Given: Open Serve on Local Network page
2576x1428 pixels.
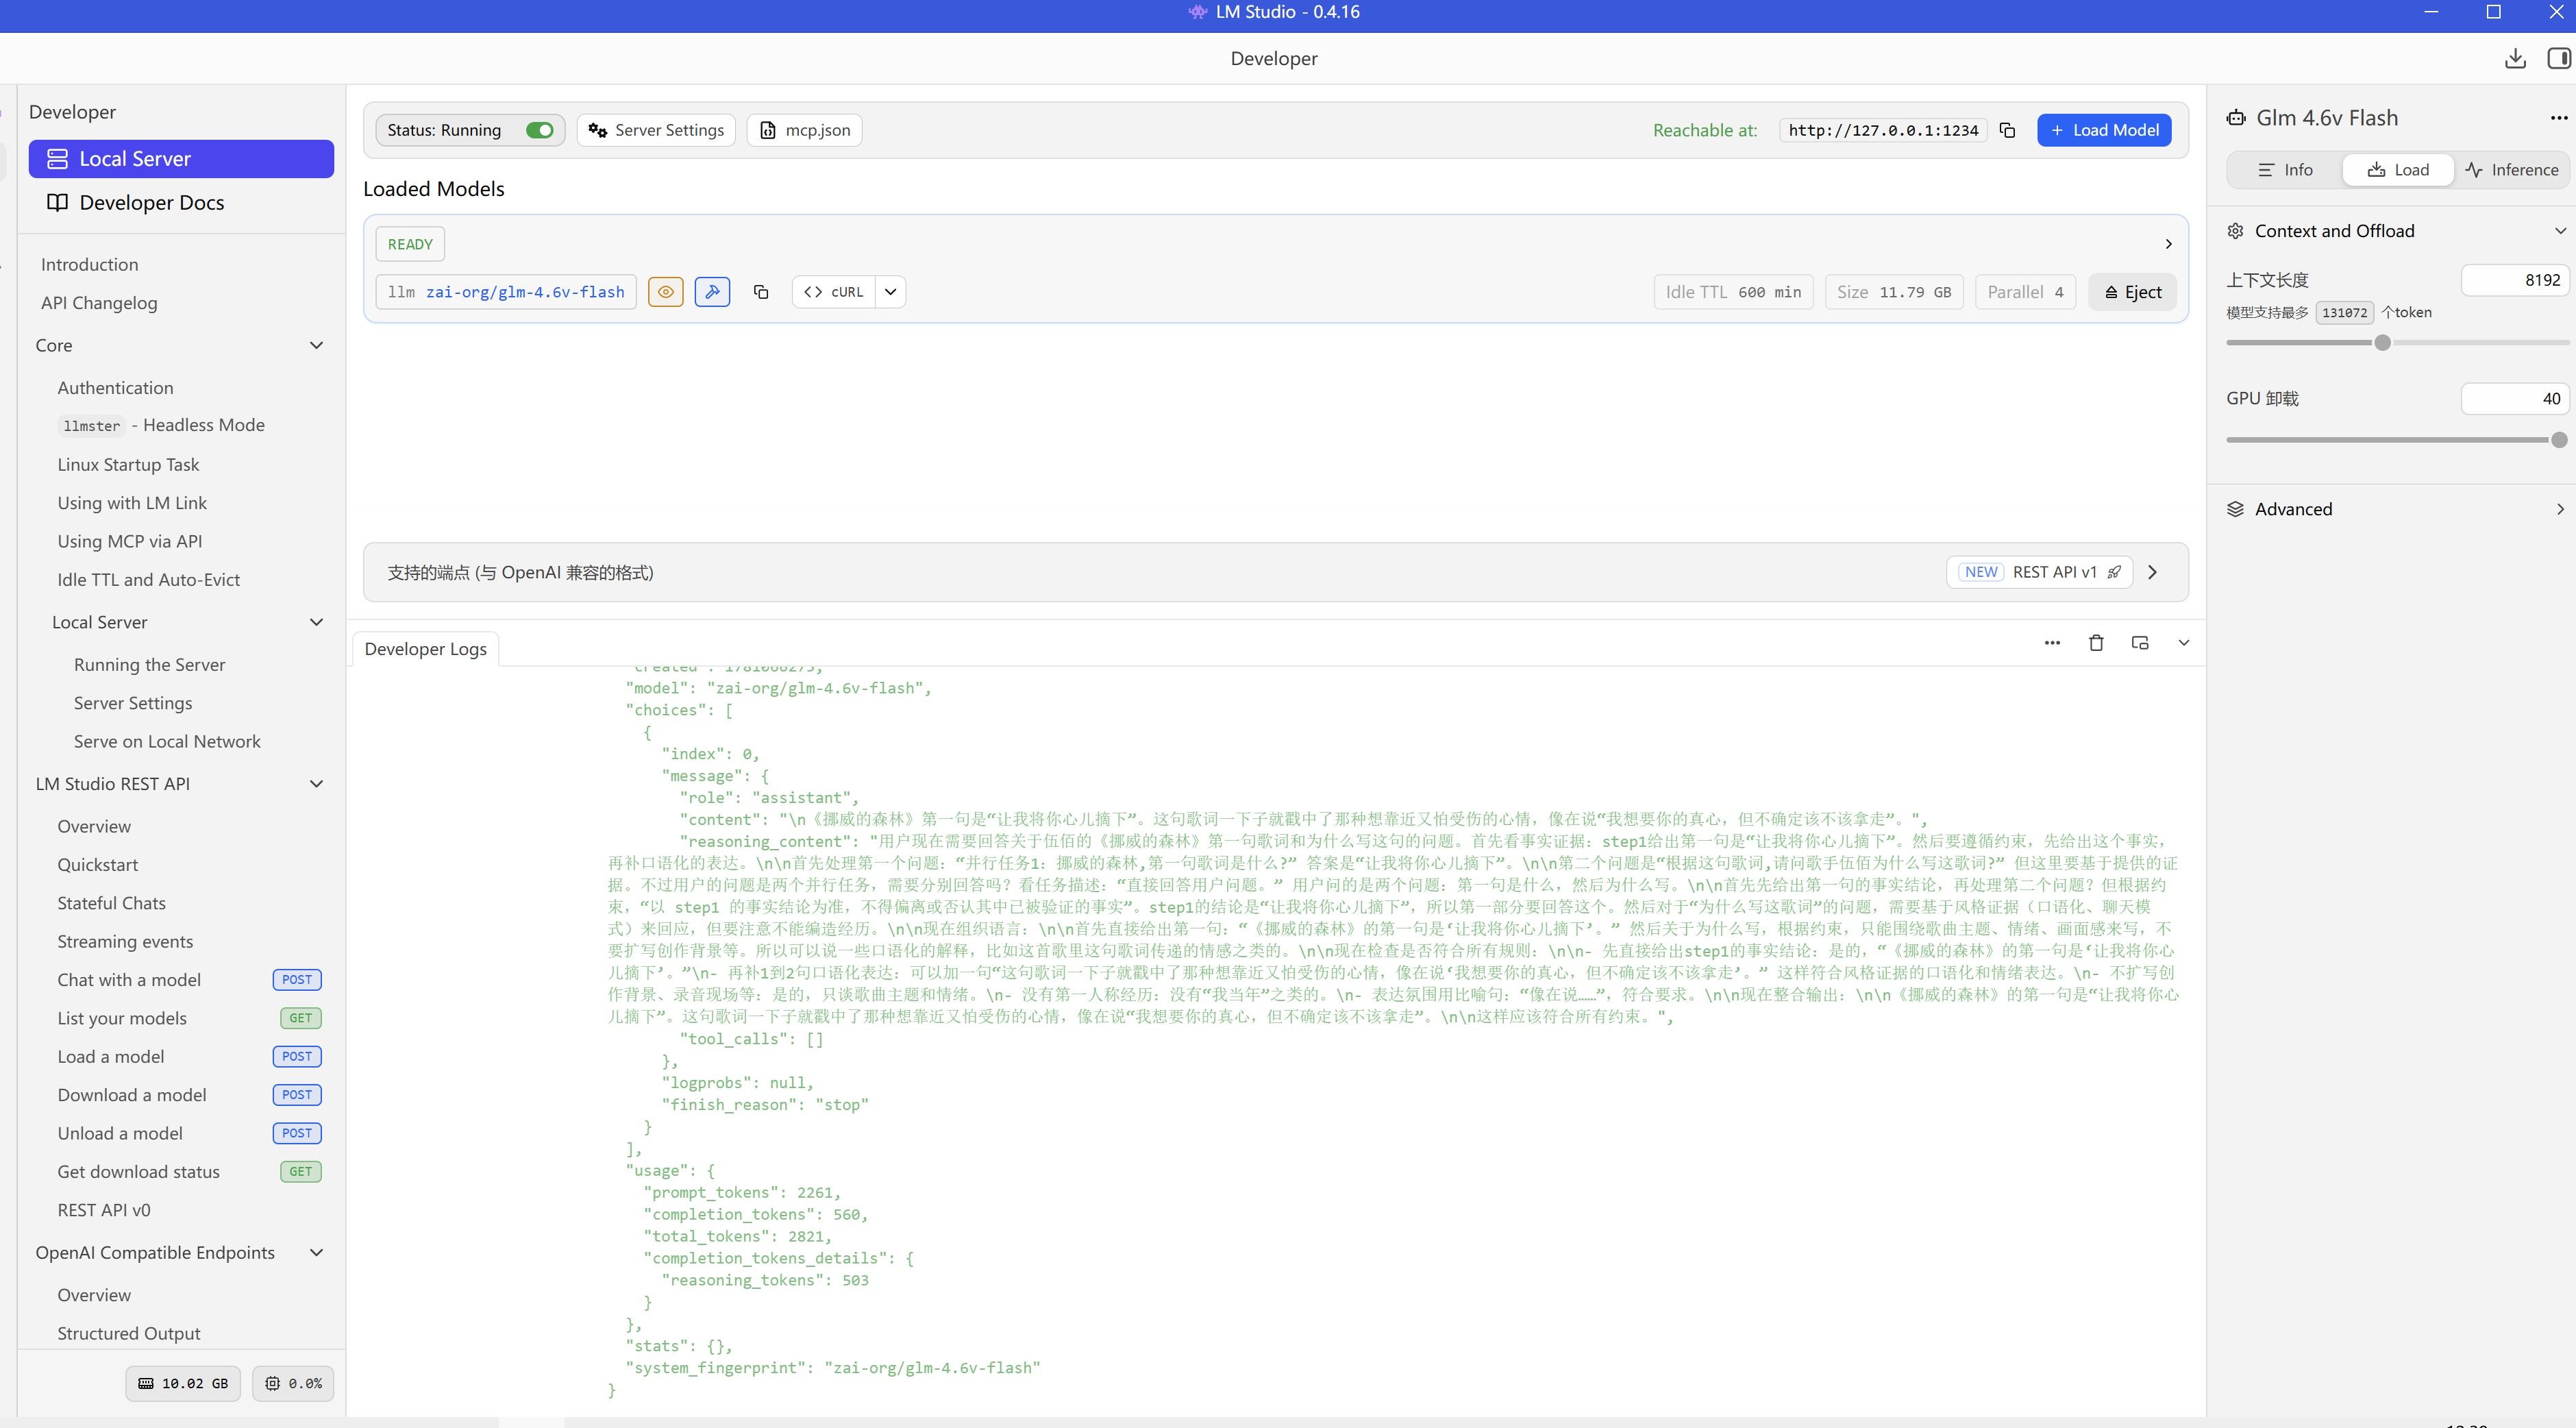Looking at the screenshot, I should [167, 742].
